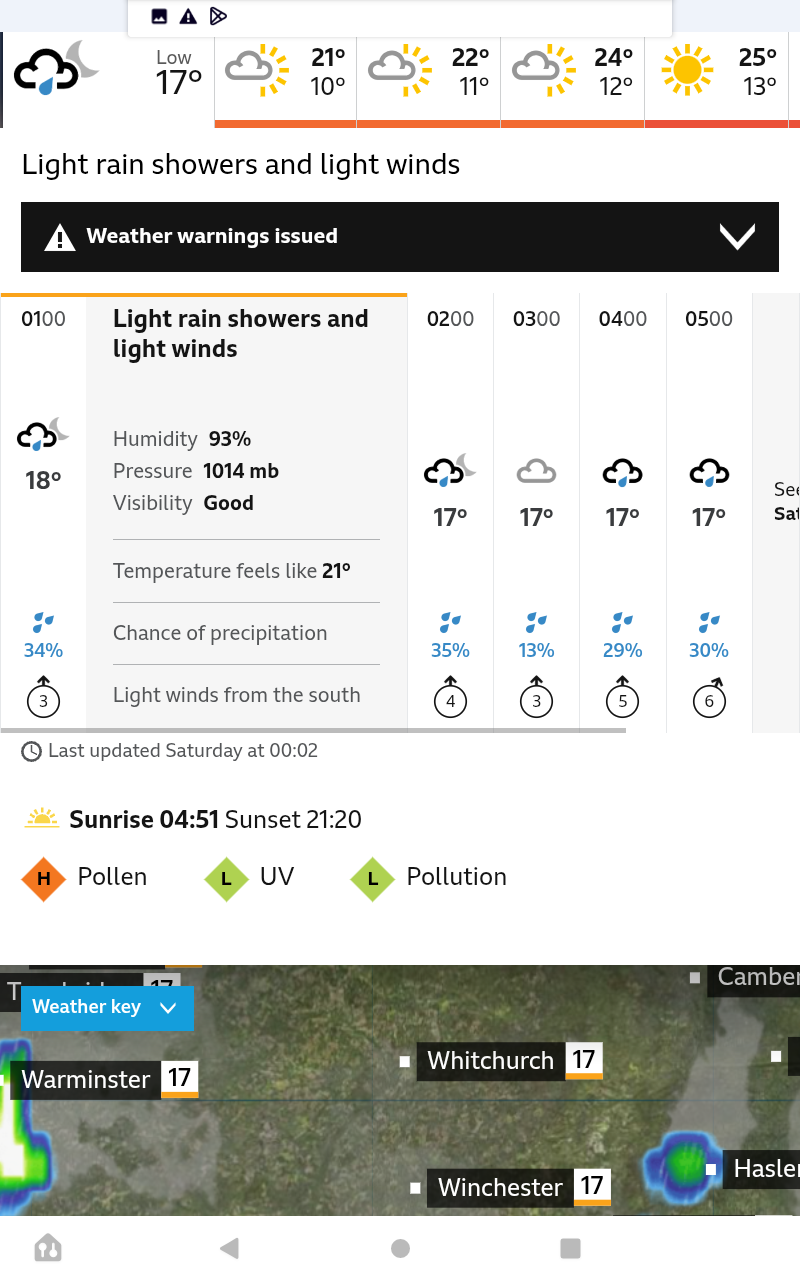Image resolution: width=800 pixels, height=1280 pixels.
Task: Tap the green UV level diamond icon
Action: [x=226, y=879]
